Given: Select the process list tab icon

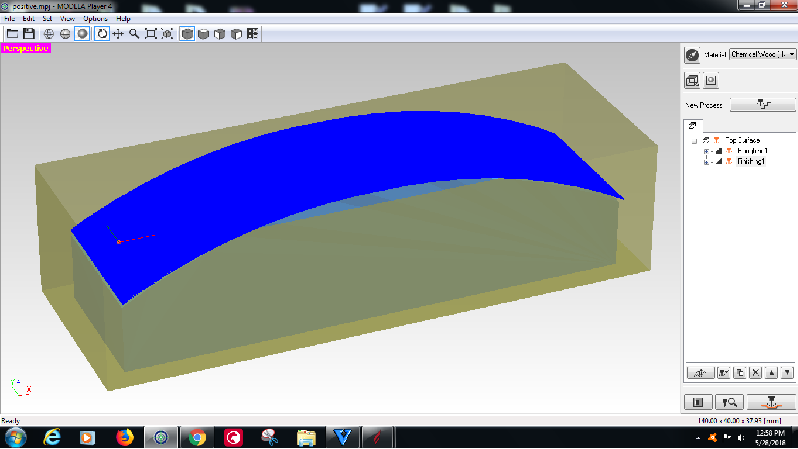Looking at the screenshot, I should click(693, 126).
